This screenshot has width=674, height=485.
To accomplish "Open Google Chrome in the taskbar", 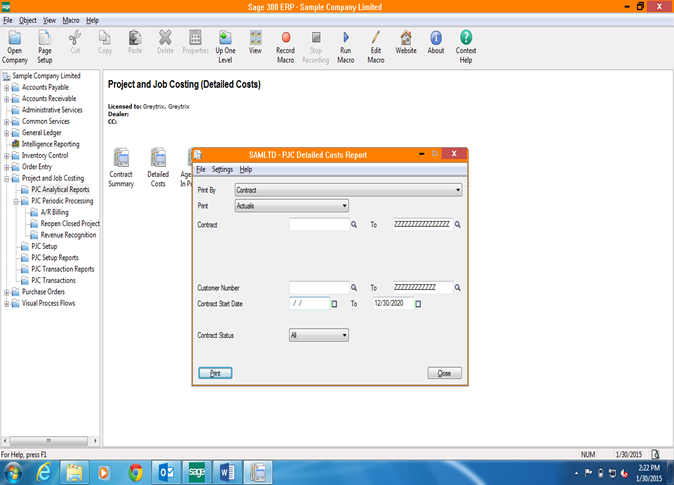I will tap(135, 473).
